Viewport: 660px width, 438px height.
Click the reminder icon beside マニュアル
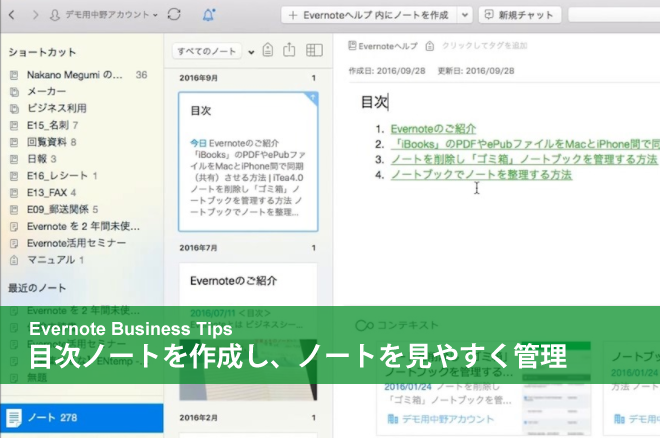[14, 260]
